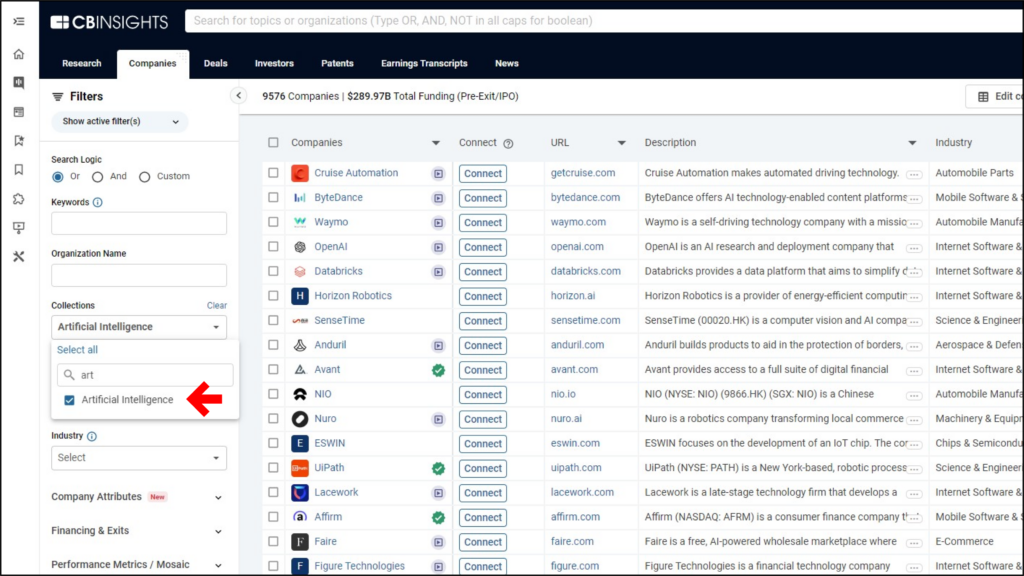This screenshot has width=1024, height=576.
Task: Check the SenseTime row checkbox
Action: tap(273, 321)
